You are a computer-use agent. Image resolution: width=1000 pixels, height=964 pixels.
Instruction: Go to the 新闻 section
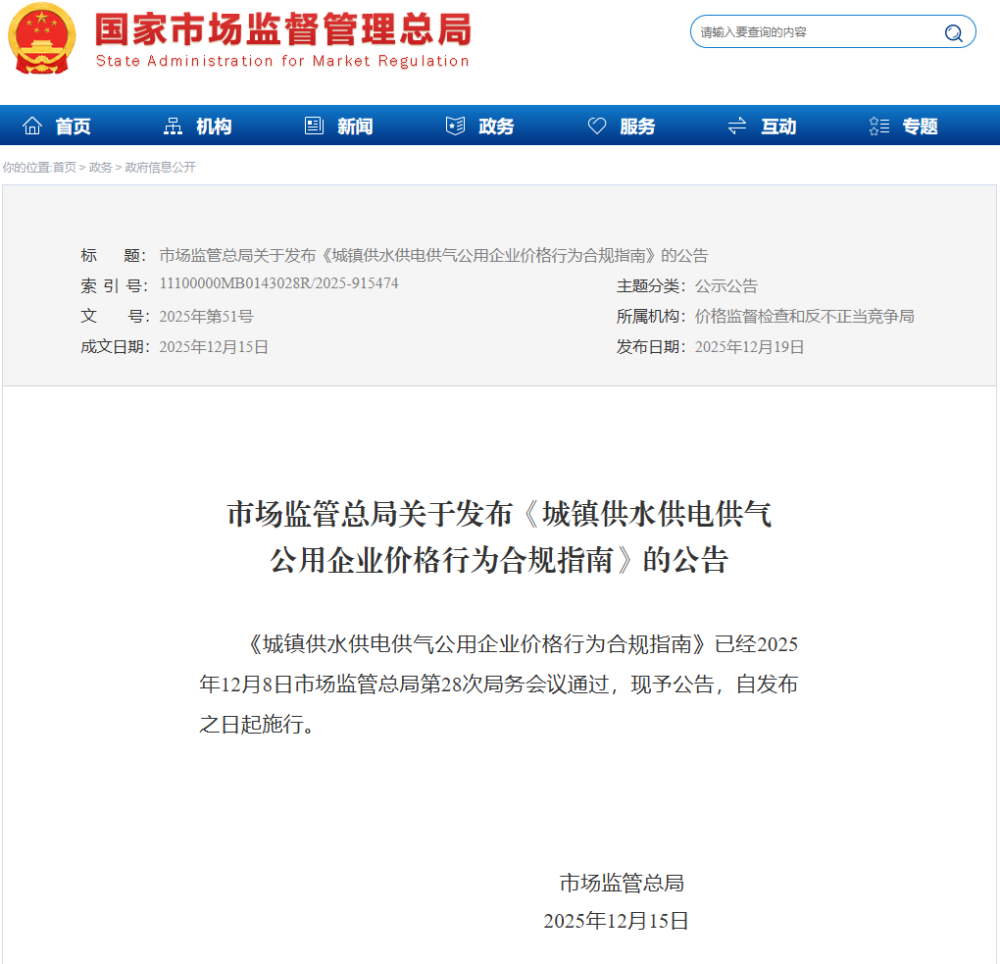tap(355, 126)
